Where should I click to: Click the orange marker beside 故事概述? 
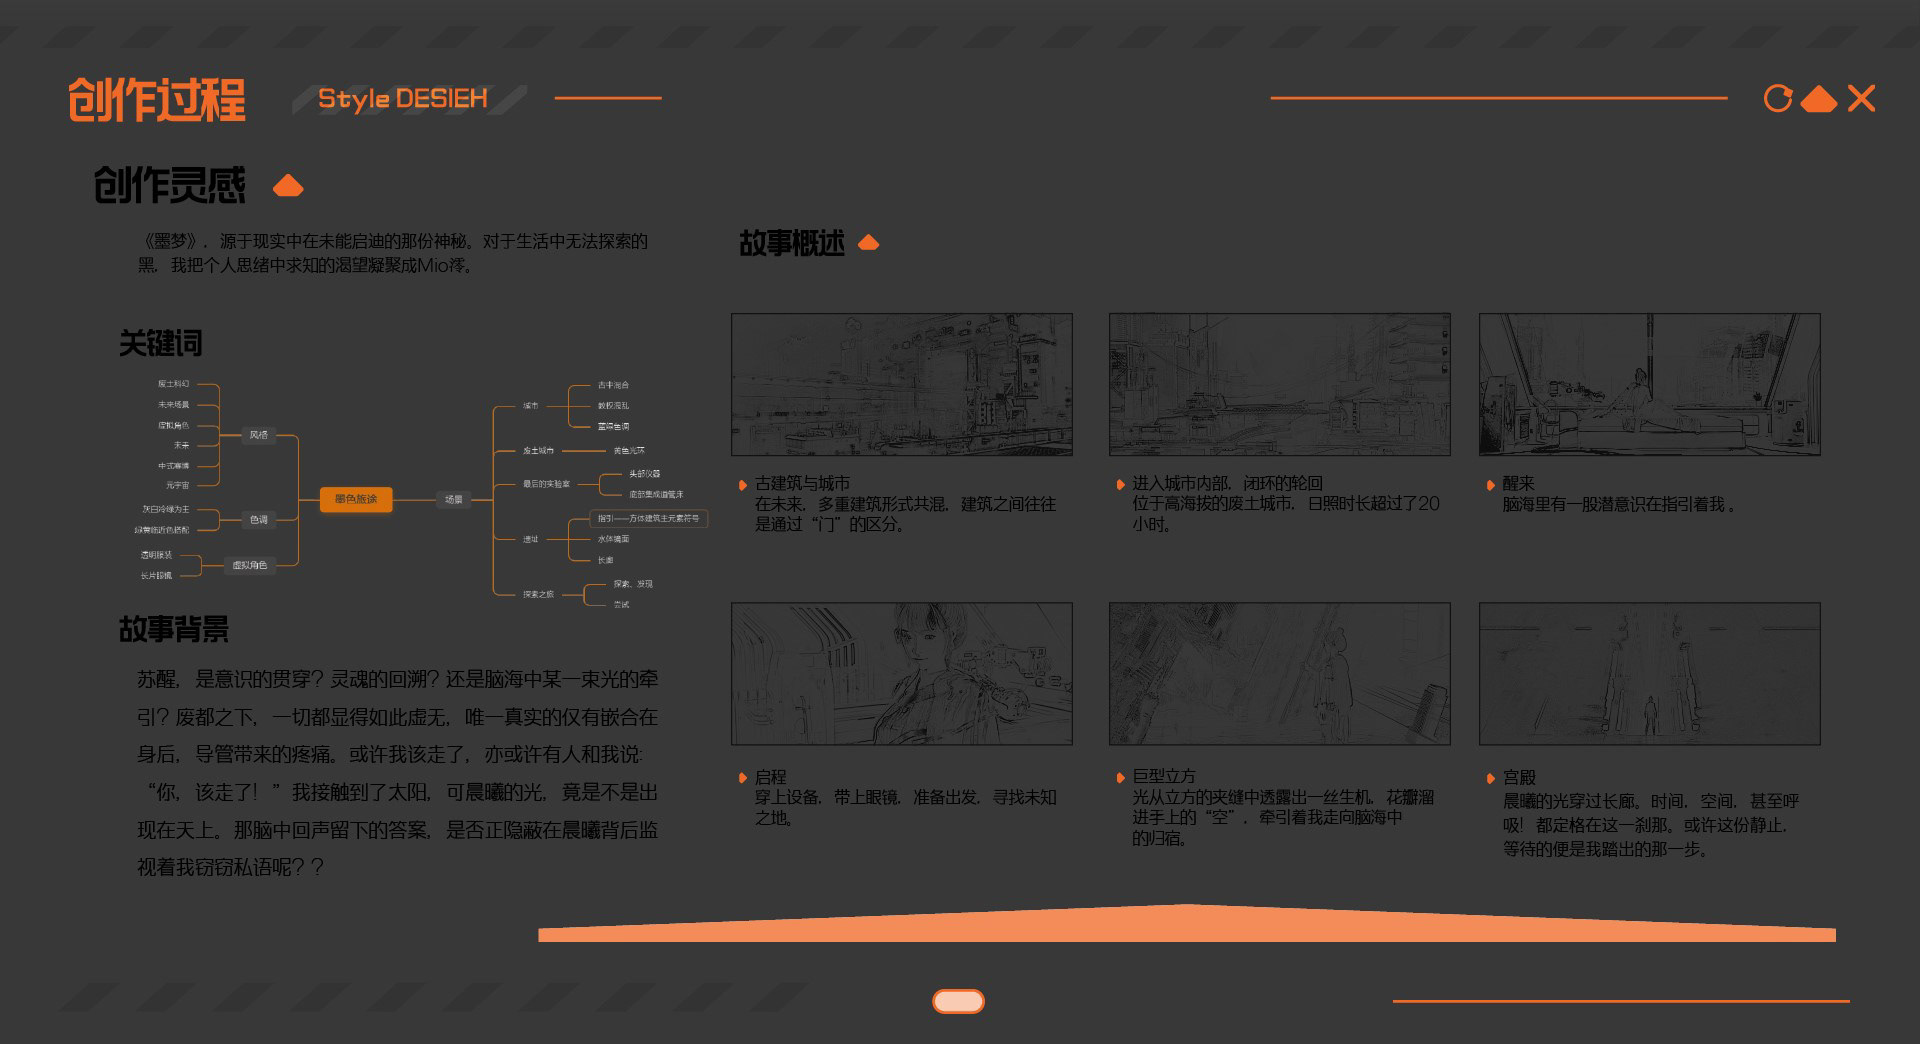[x=868, y=242]
